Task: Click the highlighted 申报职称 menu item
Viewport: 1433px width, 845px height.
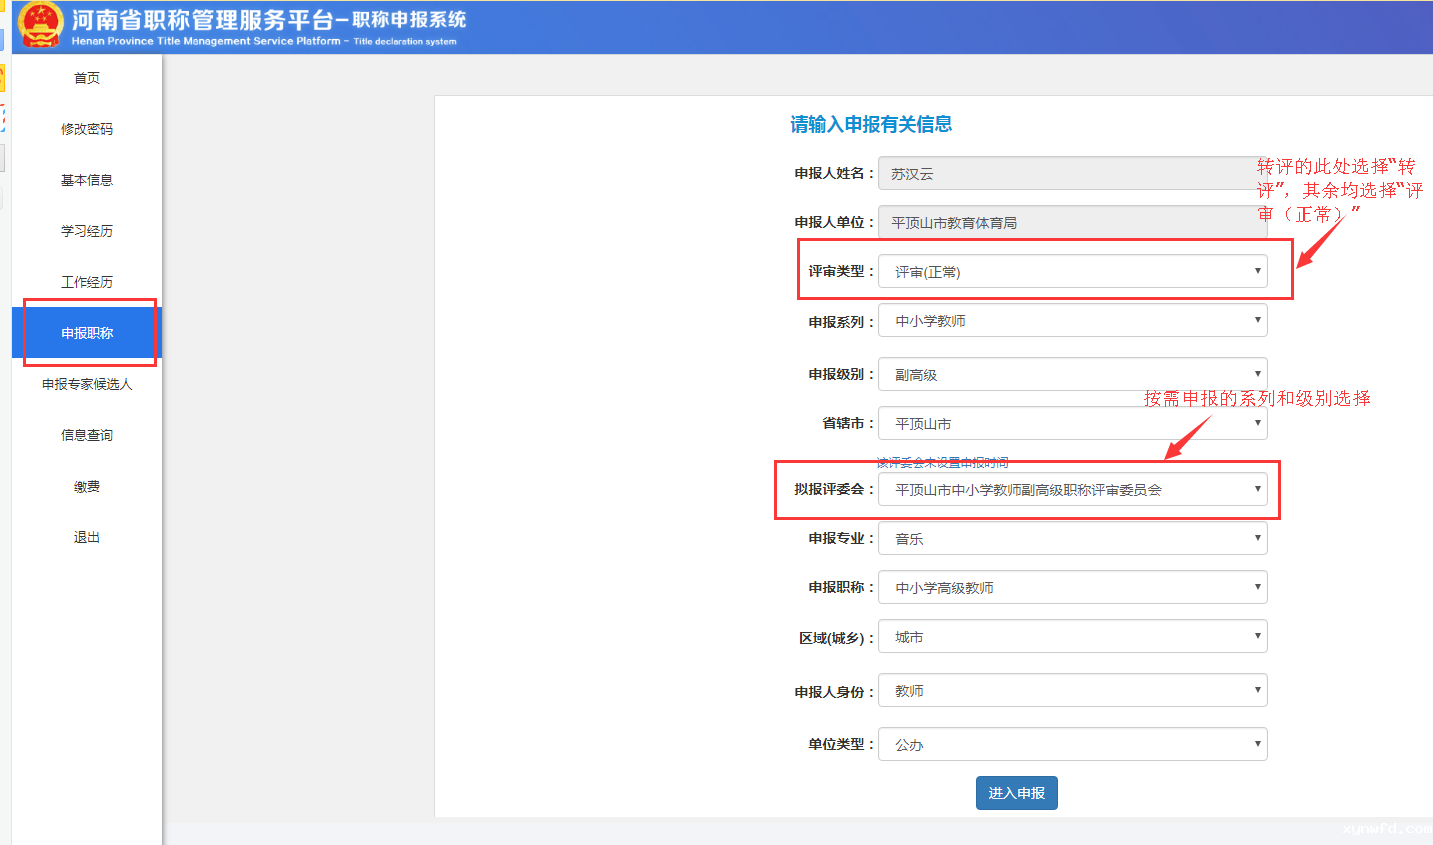Action: point(87,333)
